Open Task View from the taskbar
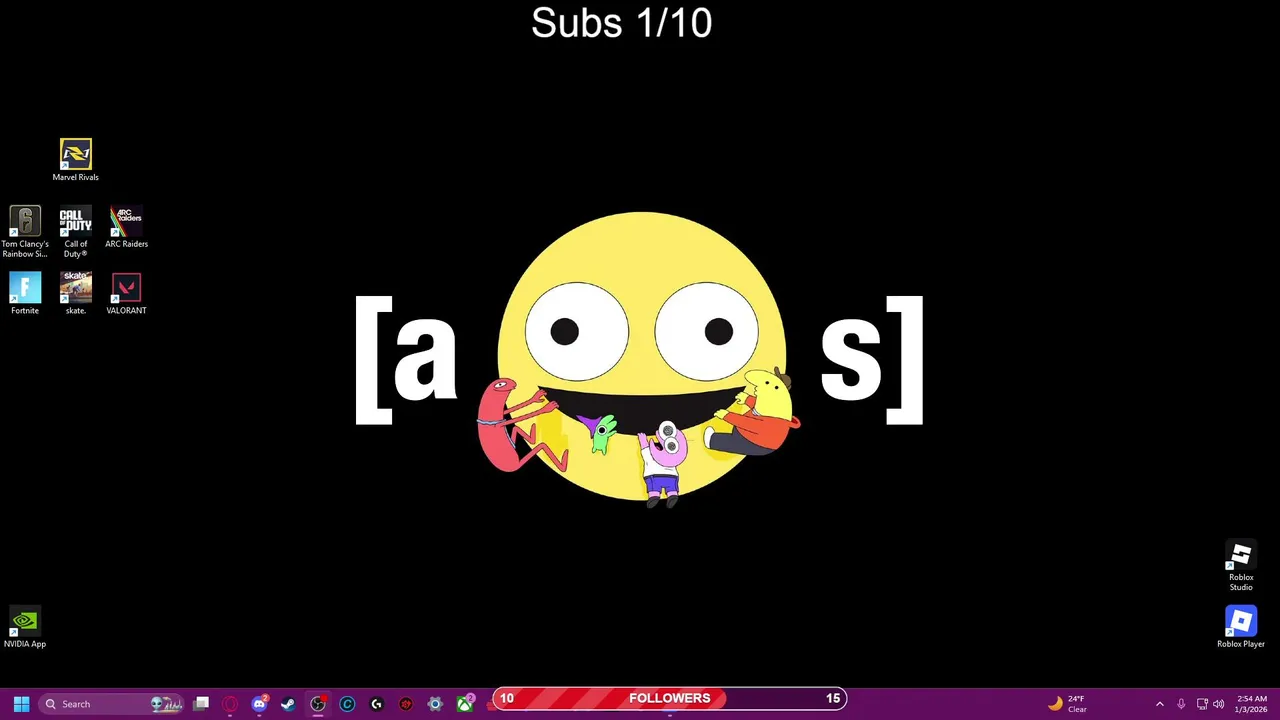 pyautogui.click(x=201, y=704)
